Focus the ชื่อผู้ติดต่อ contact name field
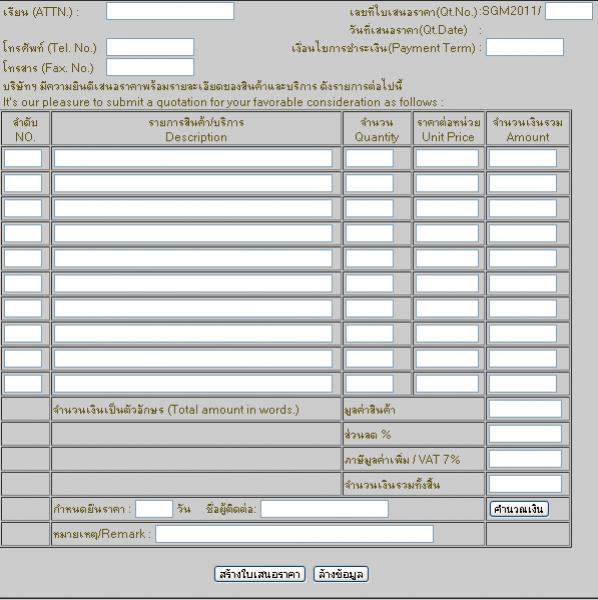This screenshot has width=598, height=600. tap(324, 509)
